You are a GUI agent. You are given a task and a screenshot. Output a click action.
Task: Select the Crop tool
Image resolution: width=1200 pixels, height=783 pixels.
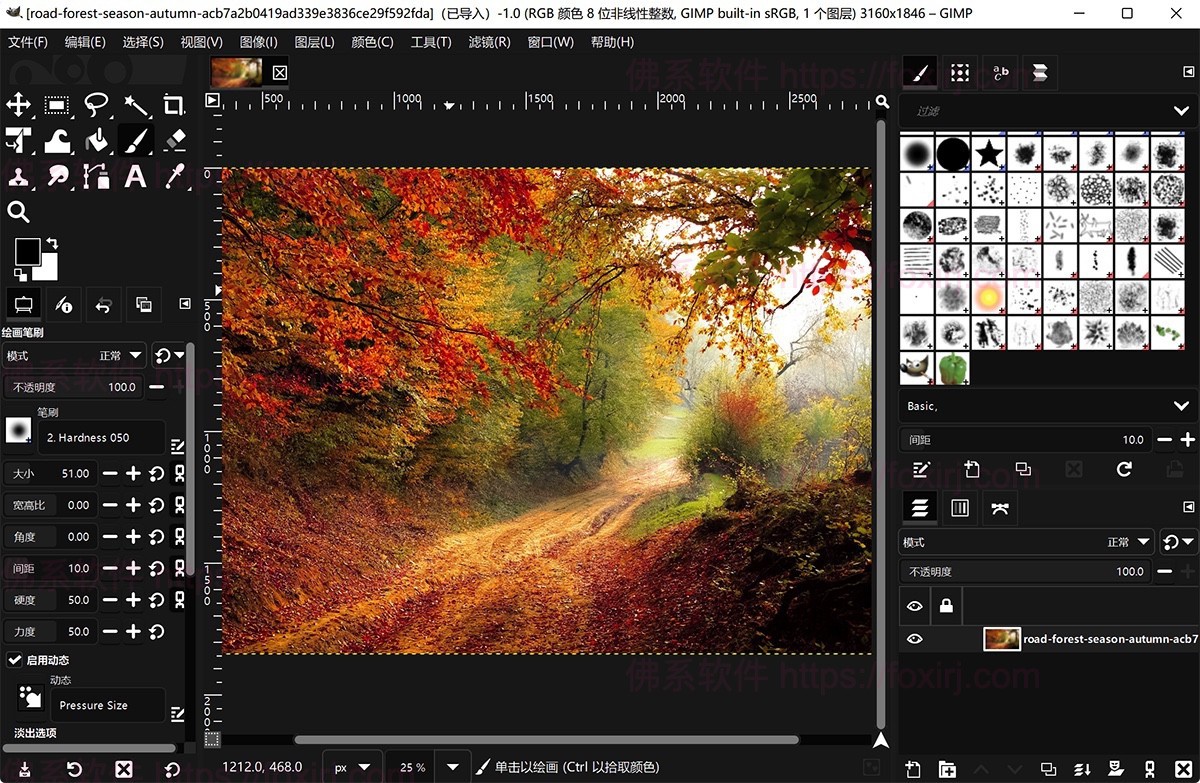click(176, 105)
